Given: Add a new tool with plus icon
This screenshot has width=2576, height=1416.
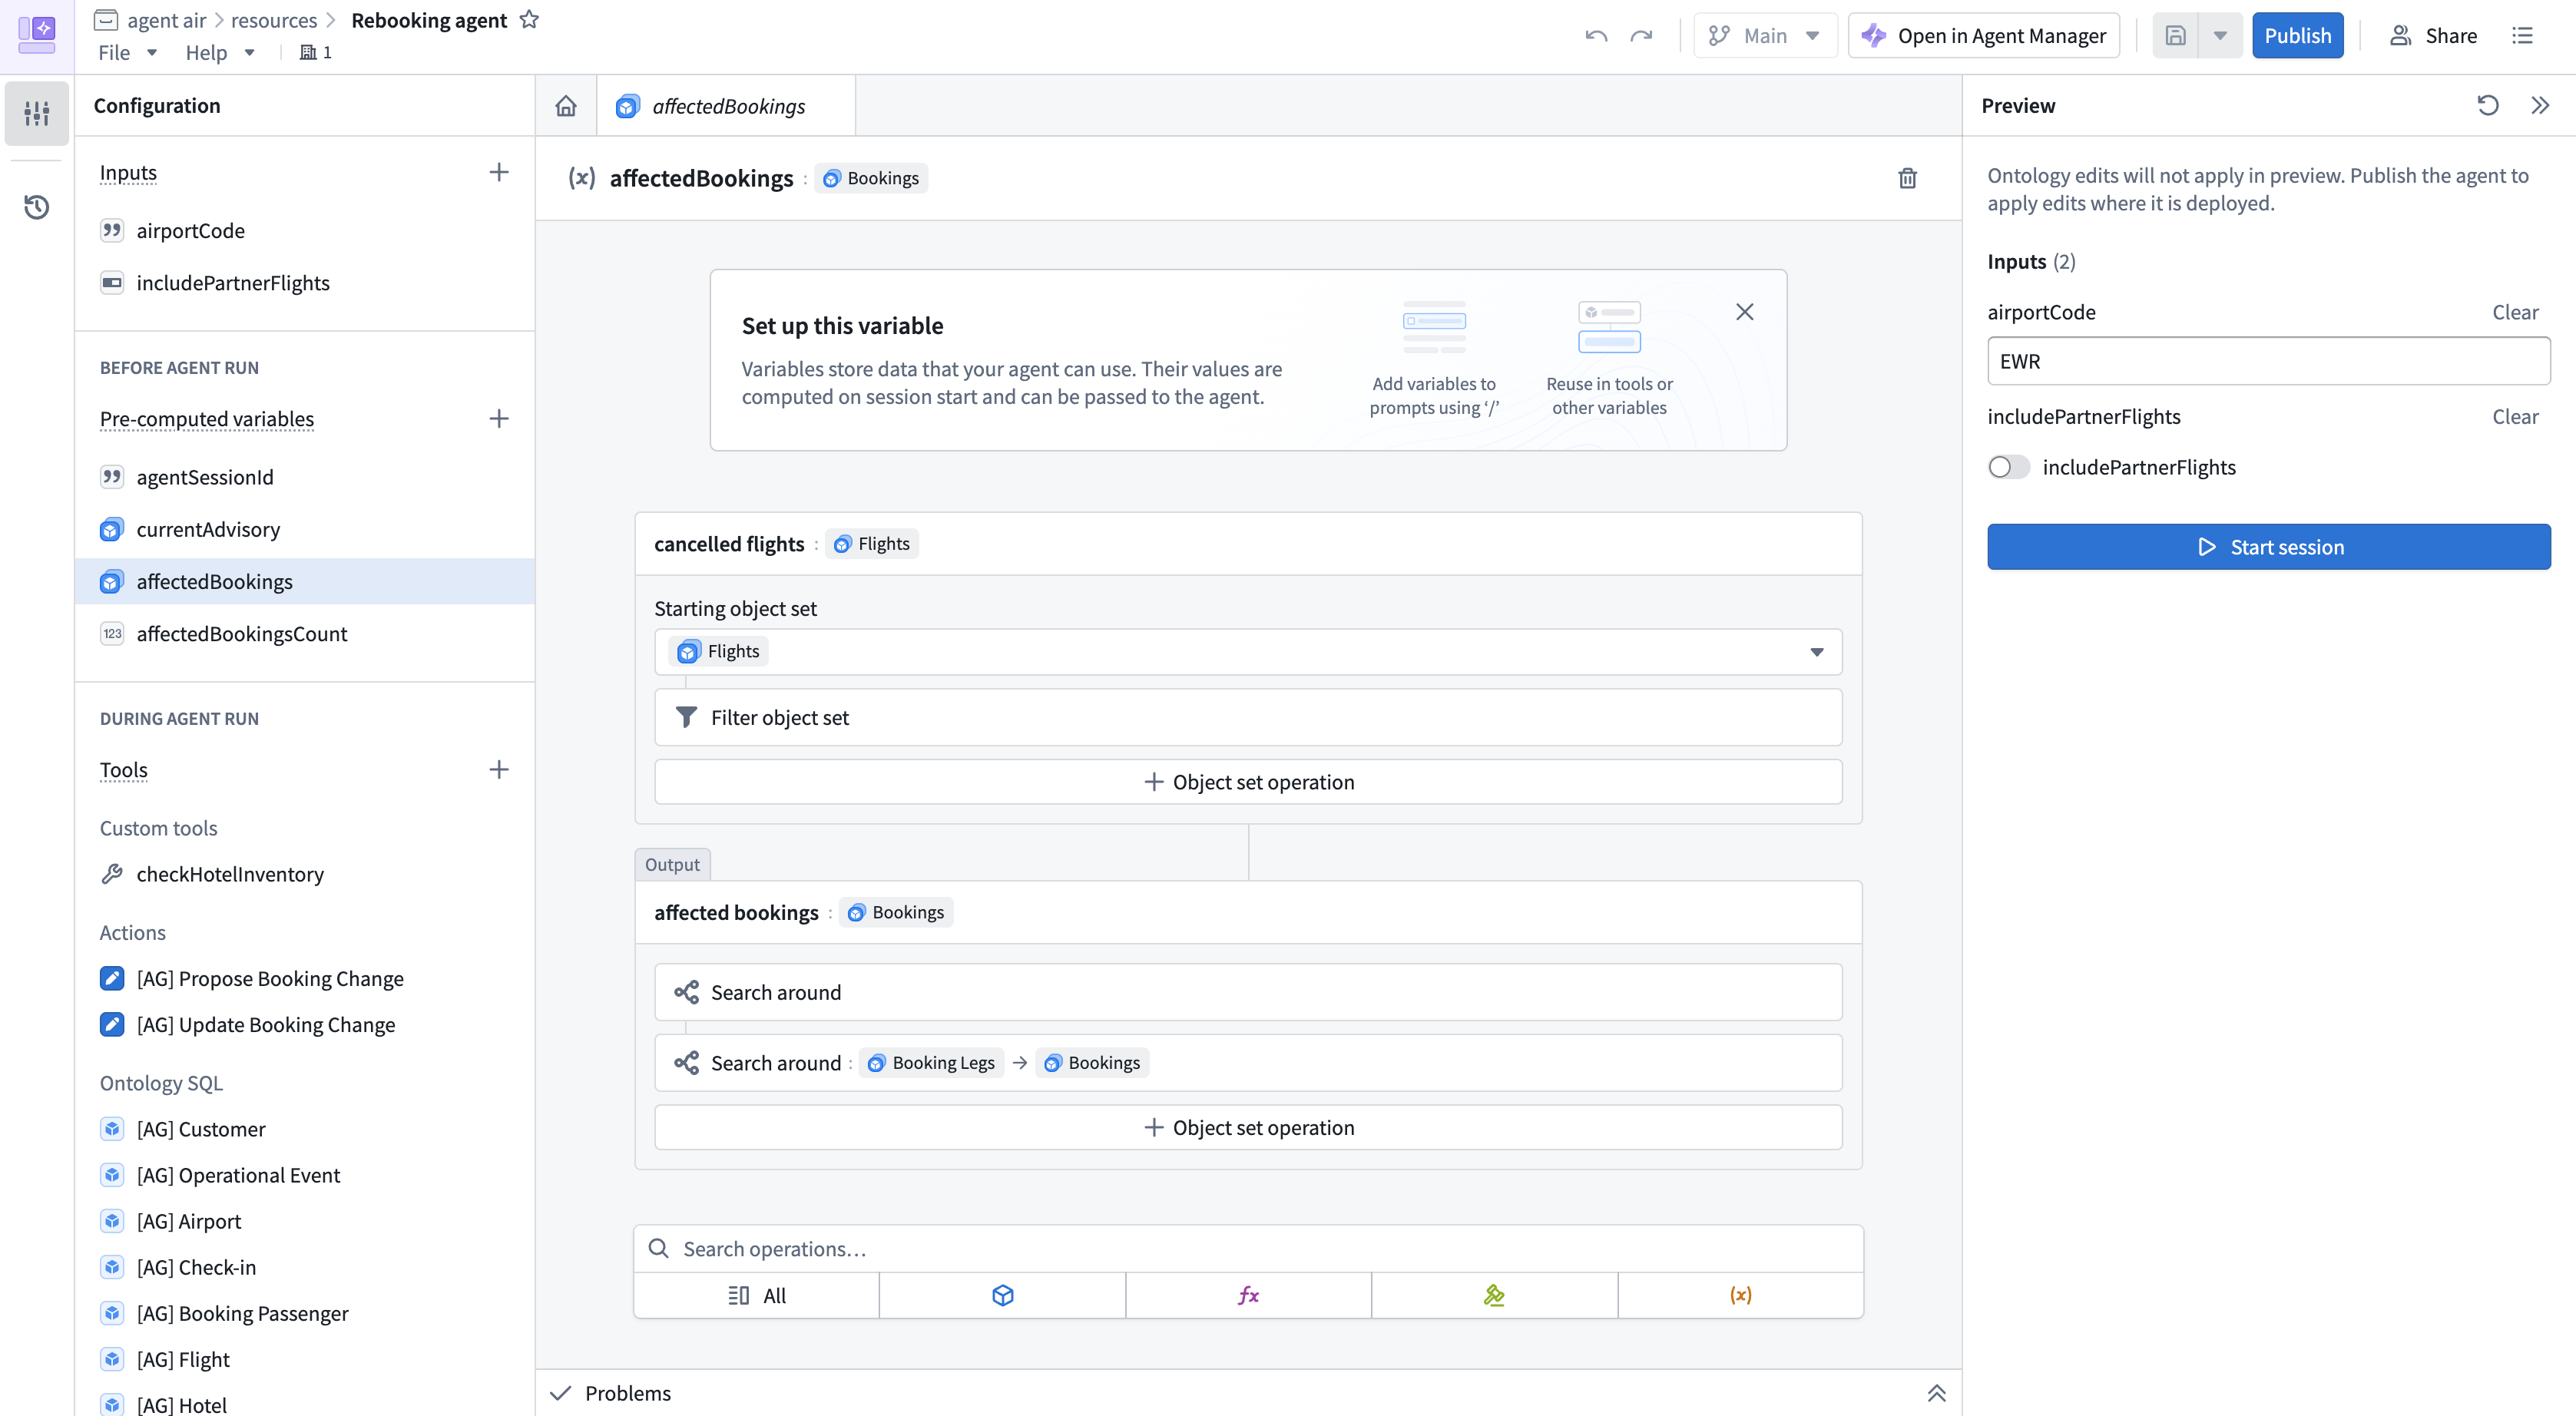Looking at the screenshot, I should point(499,770).
